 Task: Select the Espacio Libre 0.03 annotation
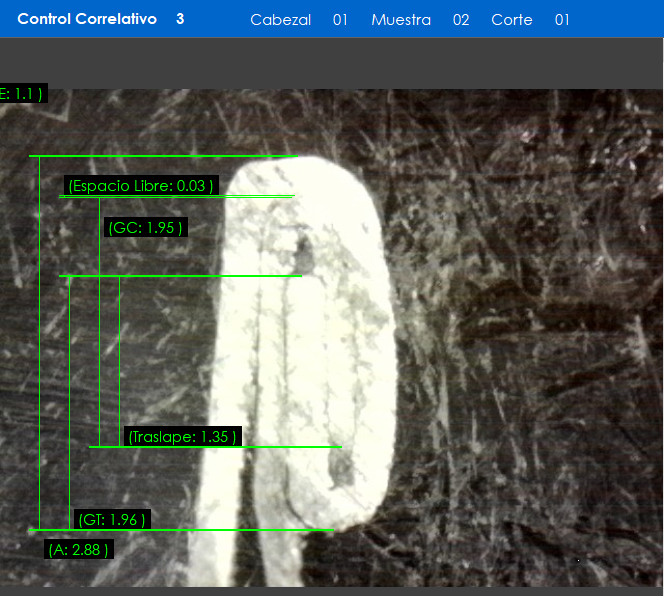(140, 186)
